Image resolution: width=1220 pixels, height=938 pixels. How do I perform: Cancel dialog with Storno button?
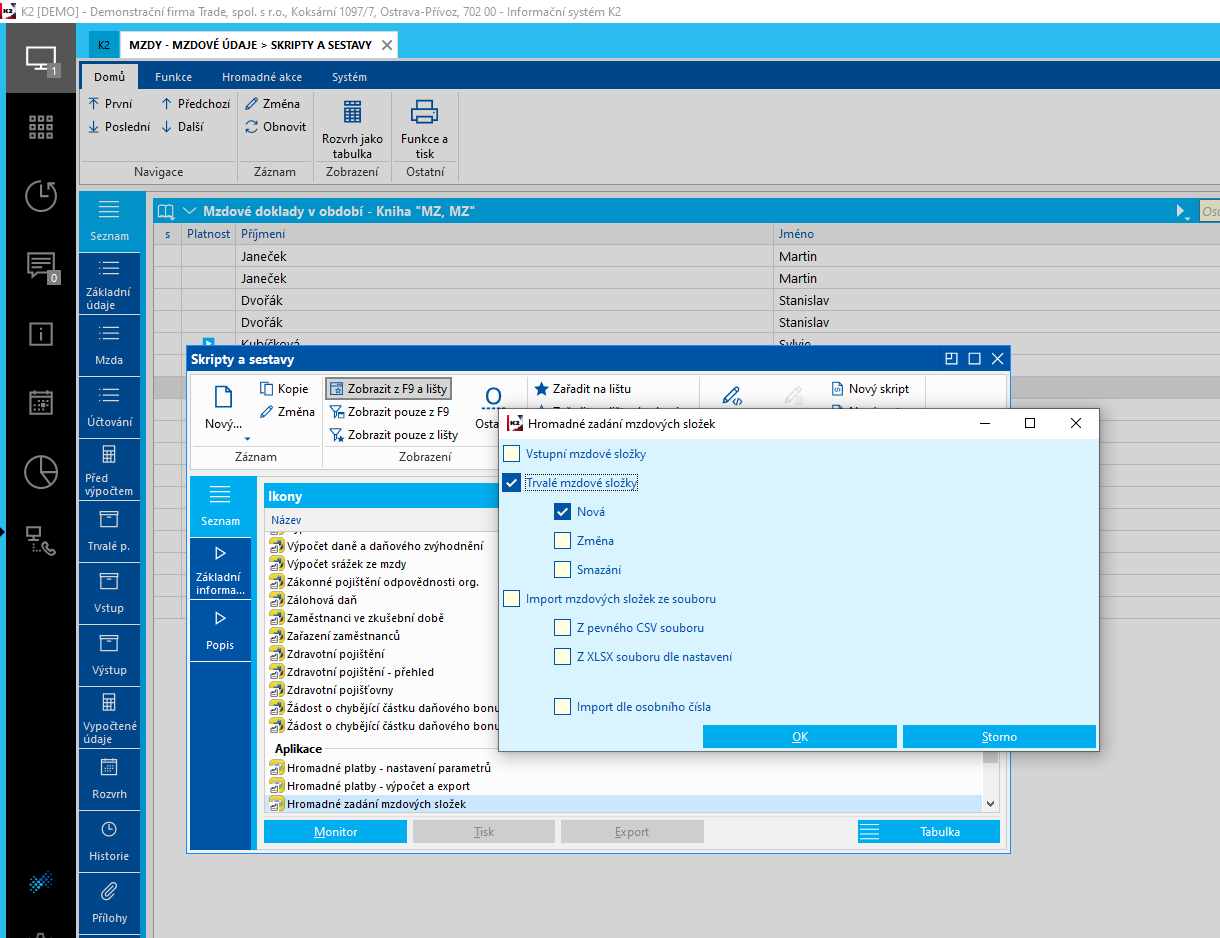[999, 737]
